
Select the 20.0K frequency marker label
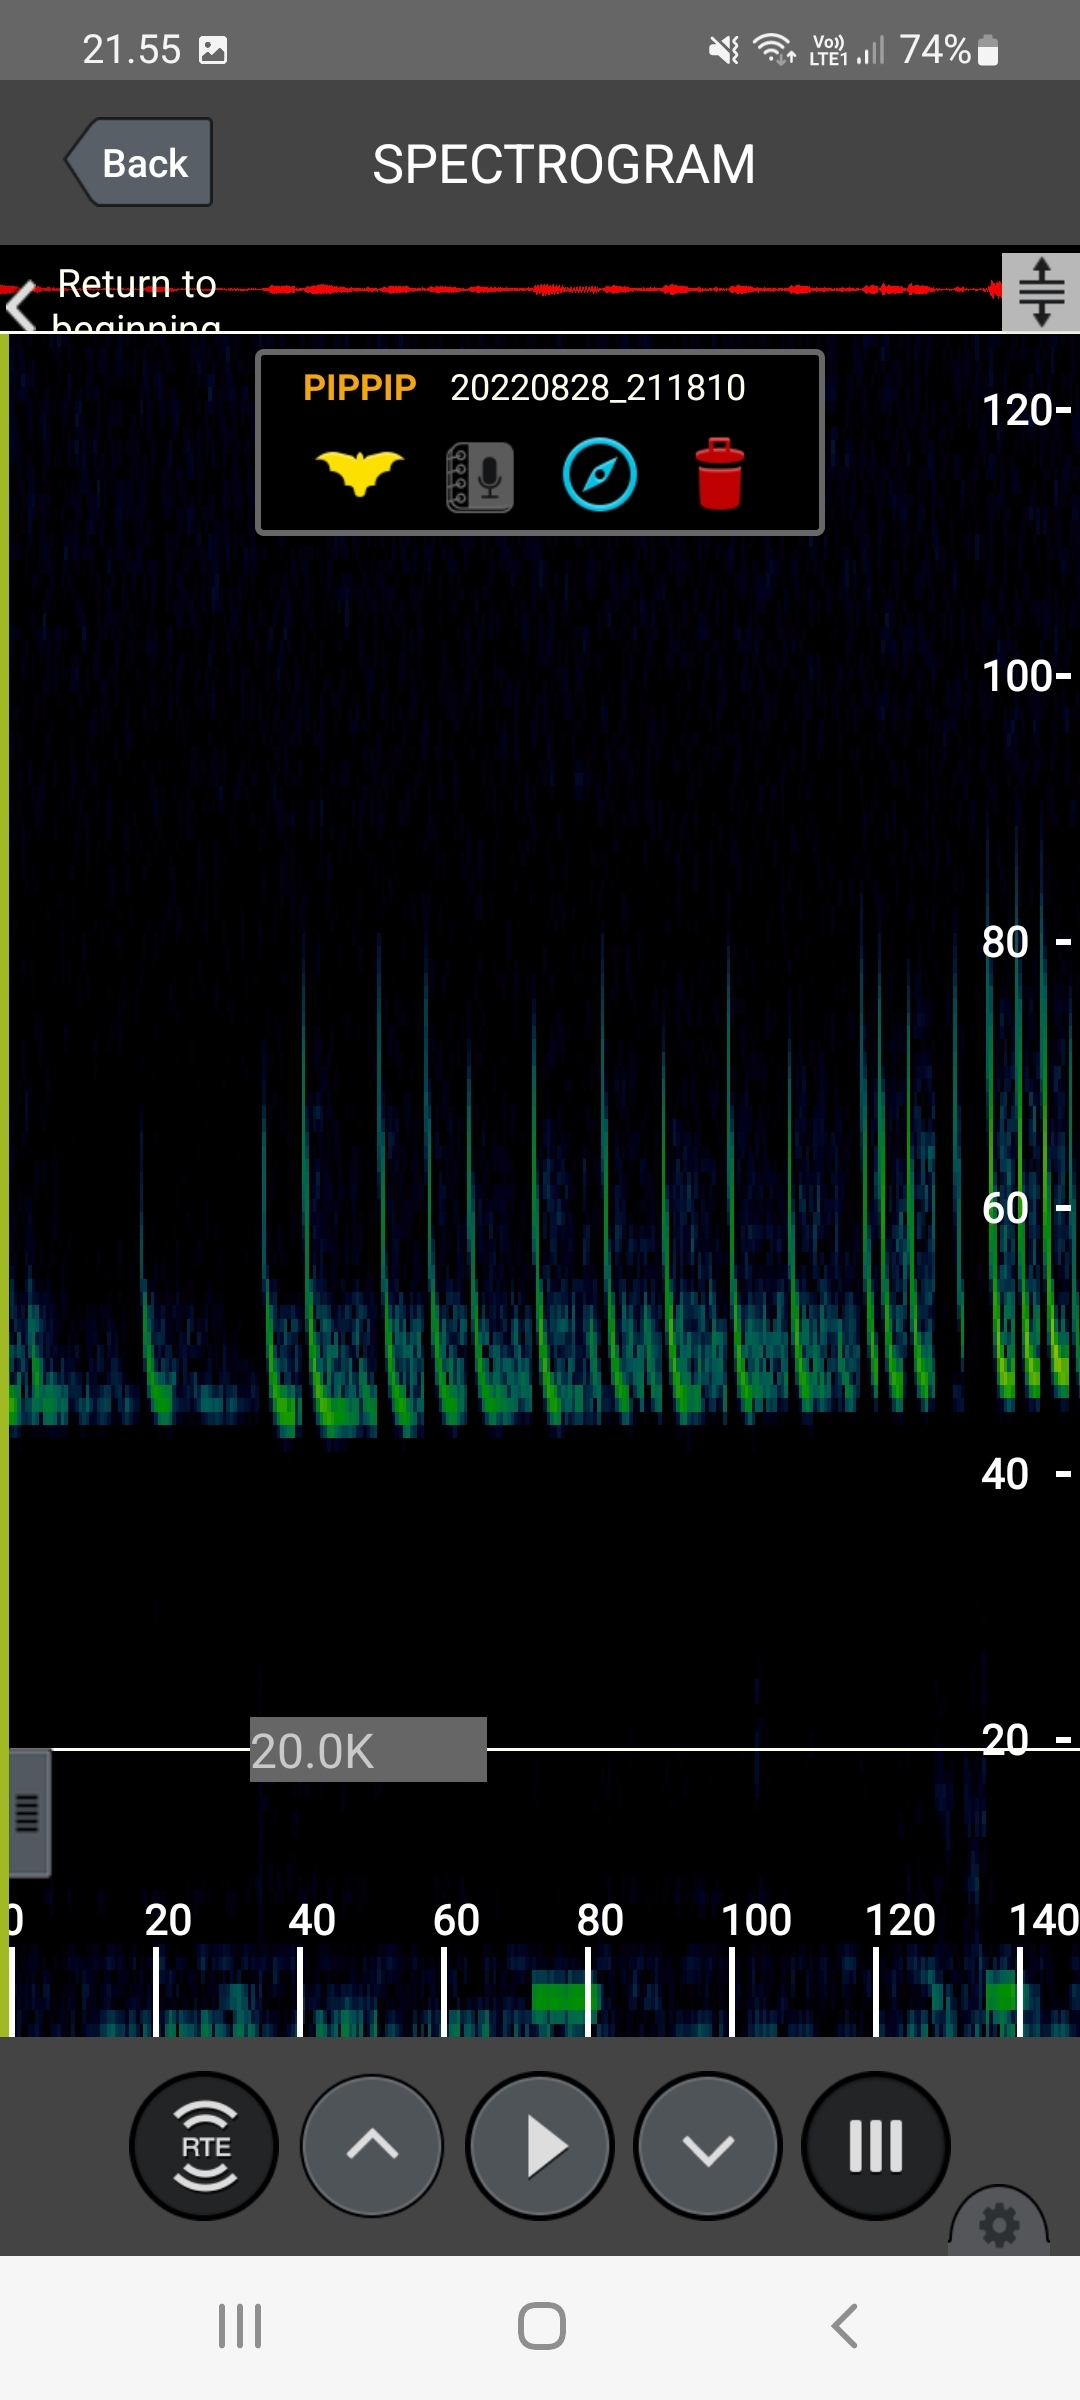(367, 1750)
